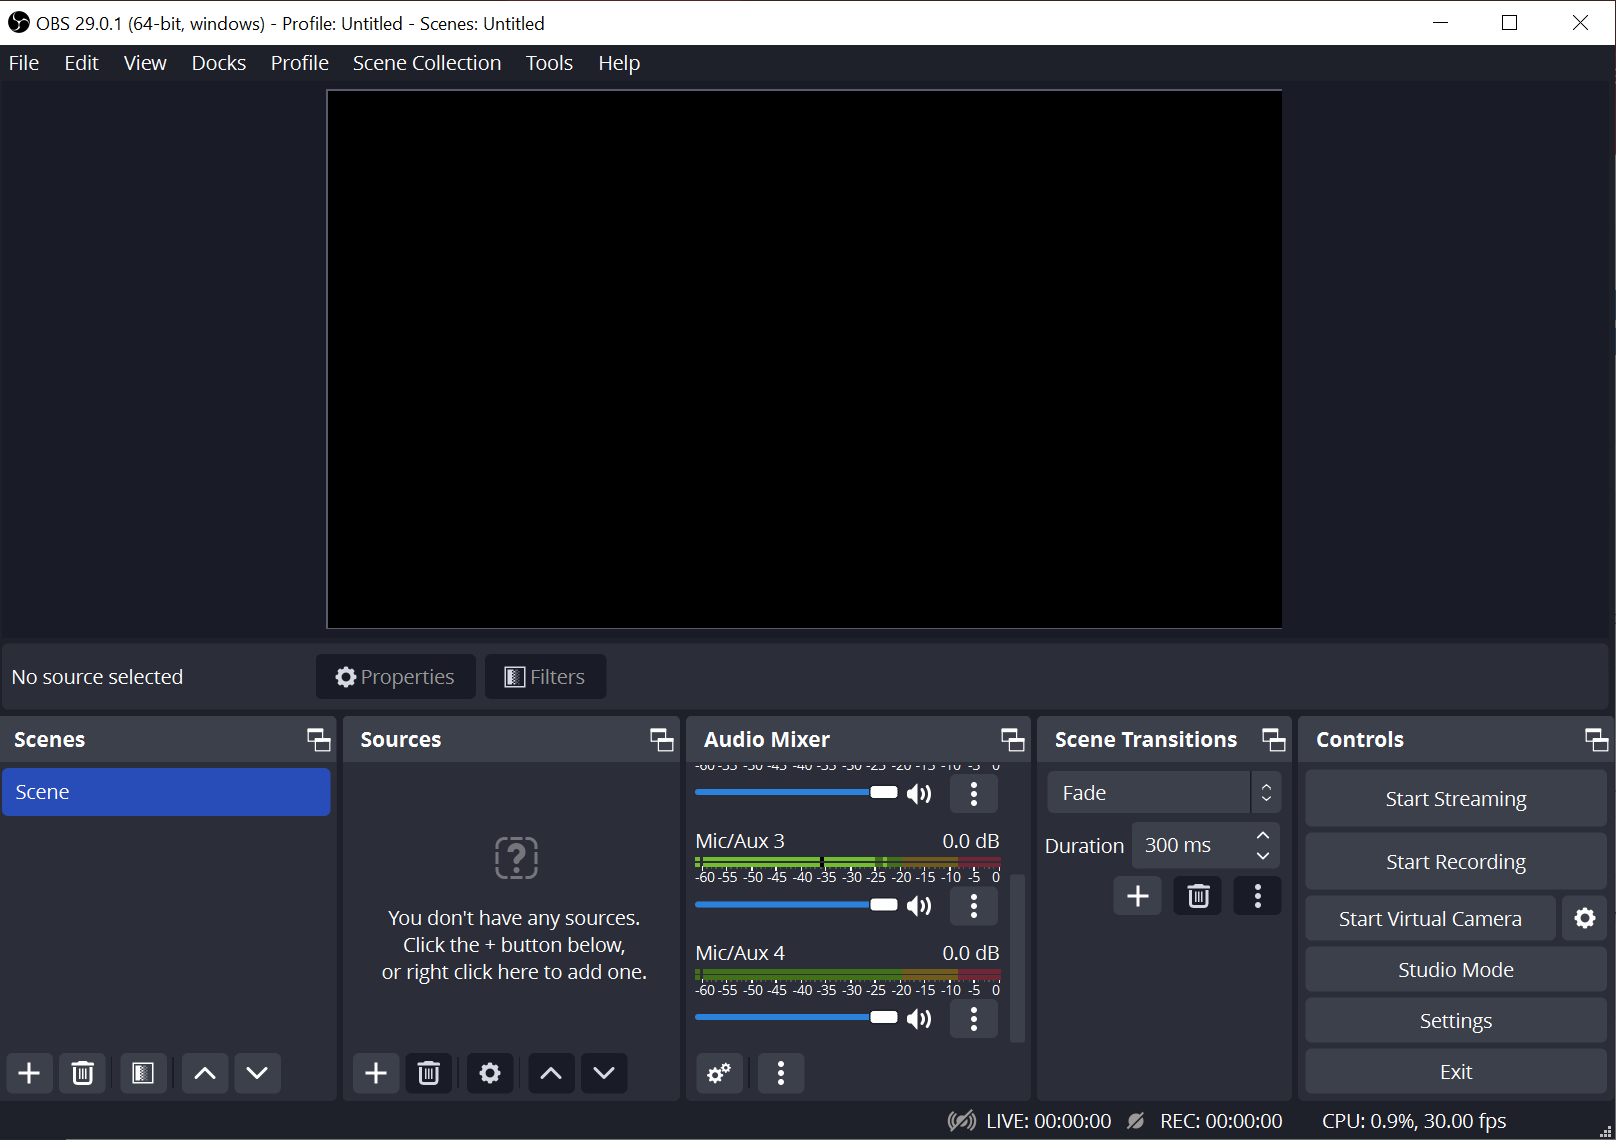Undock the Sources panel
1616x1140 pixels.
pos(661,740)
